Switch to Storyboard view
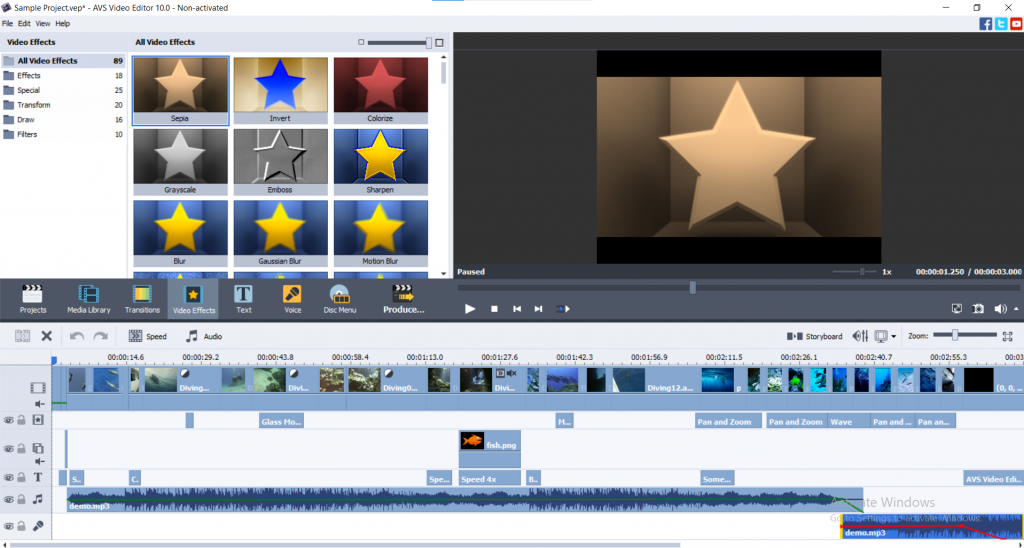The height and width of the screenshot is (548, 1024). [814, 336]
